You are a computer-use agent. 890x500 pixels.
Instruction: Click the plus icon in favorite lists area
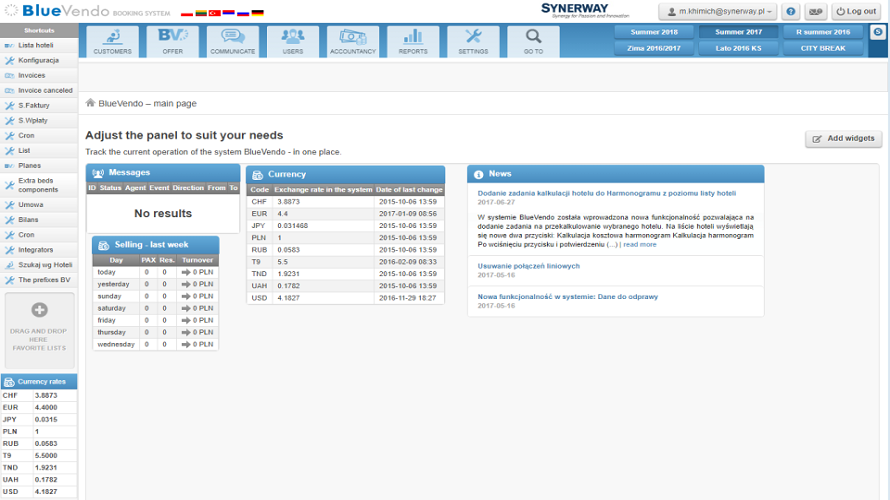[x=39, y=310]
